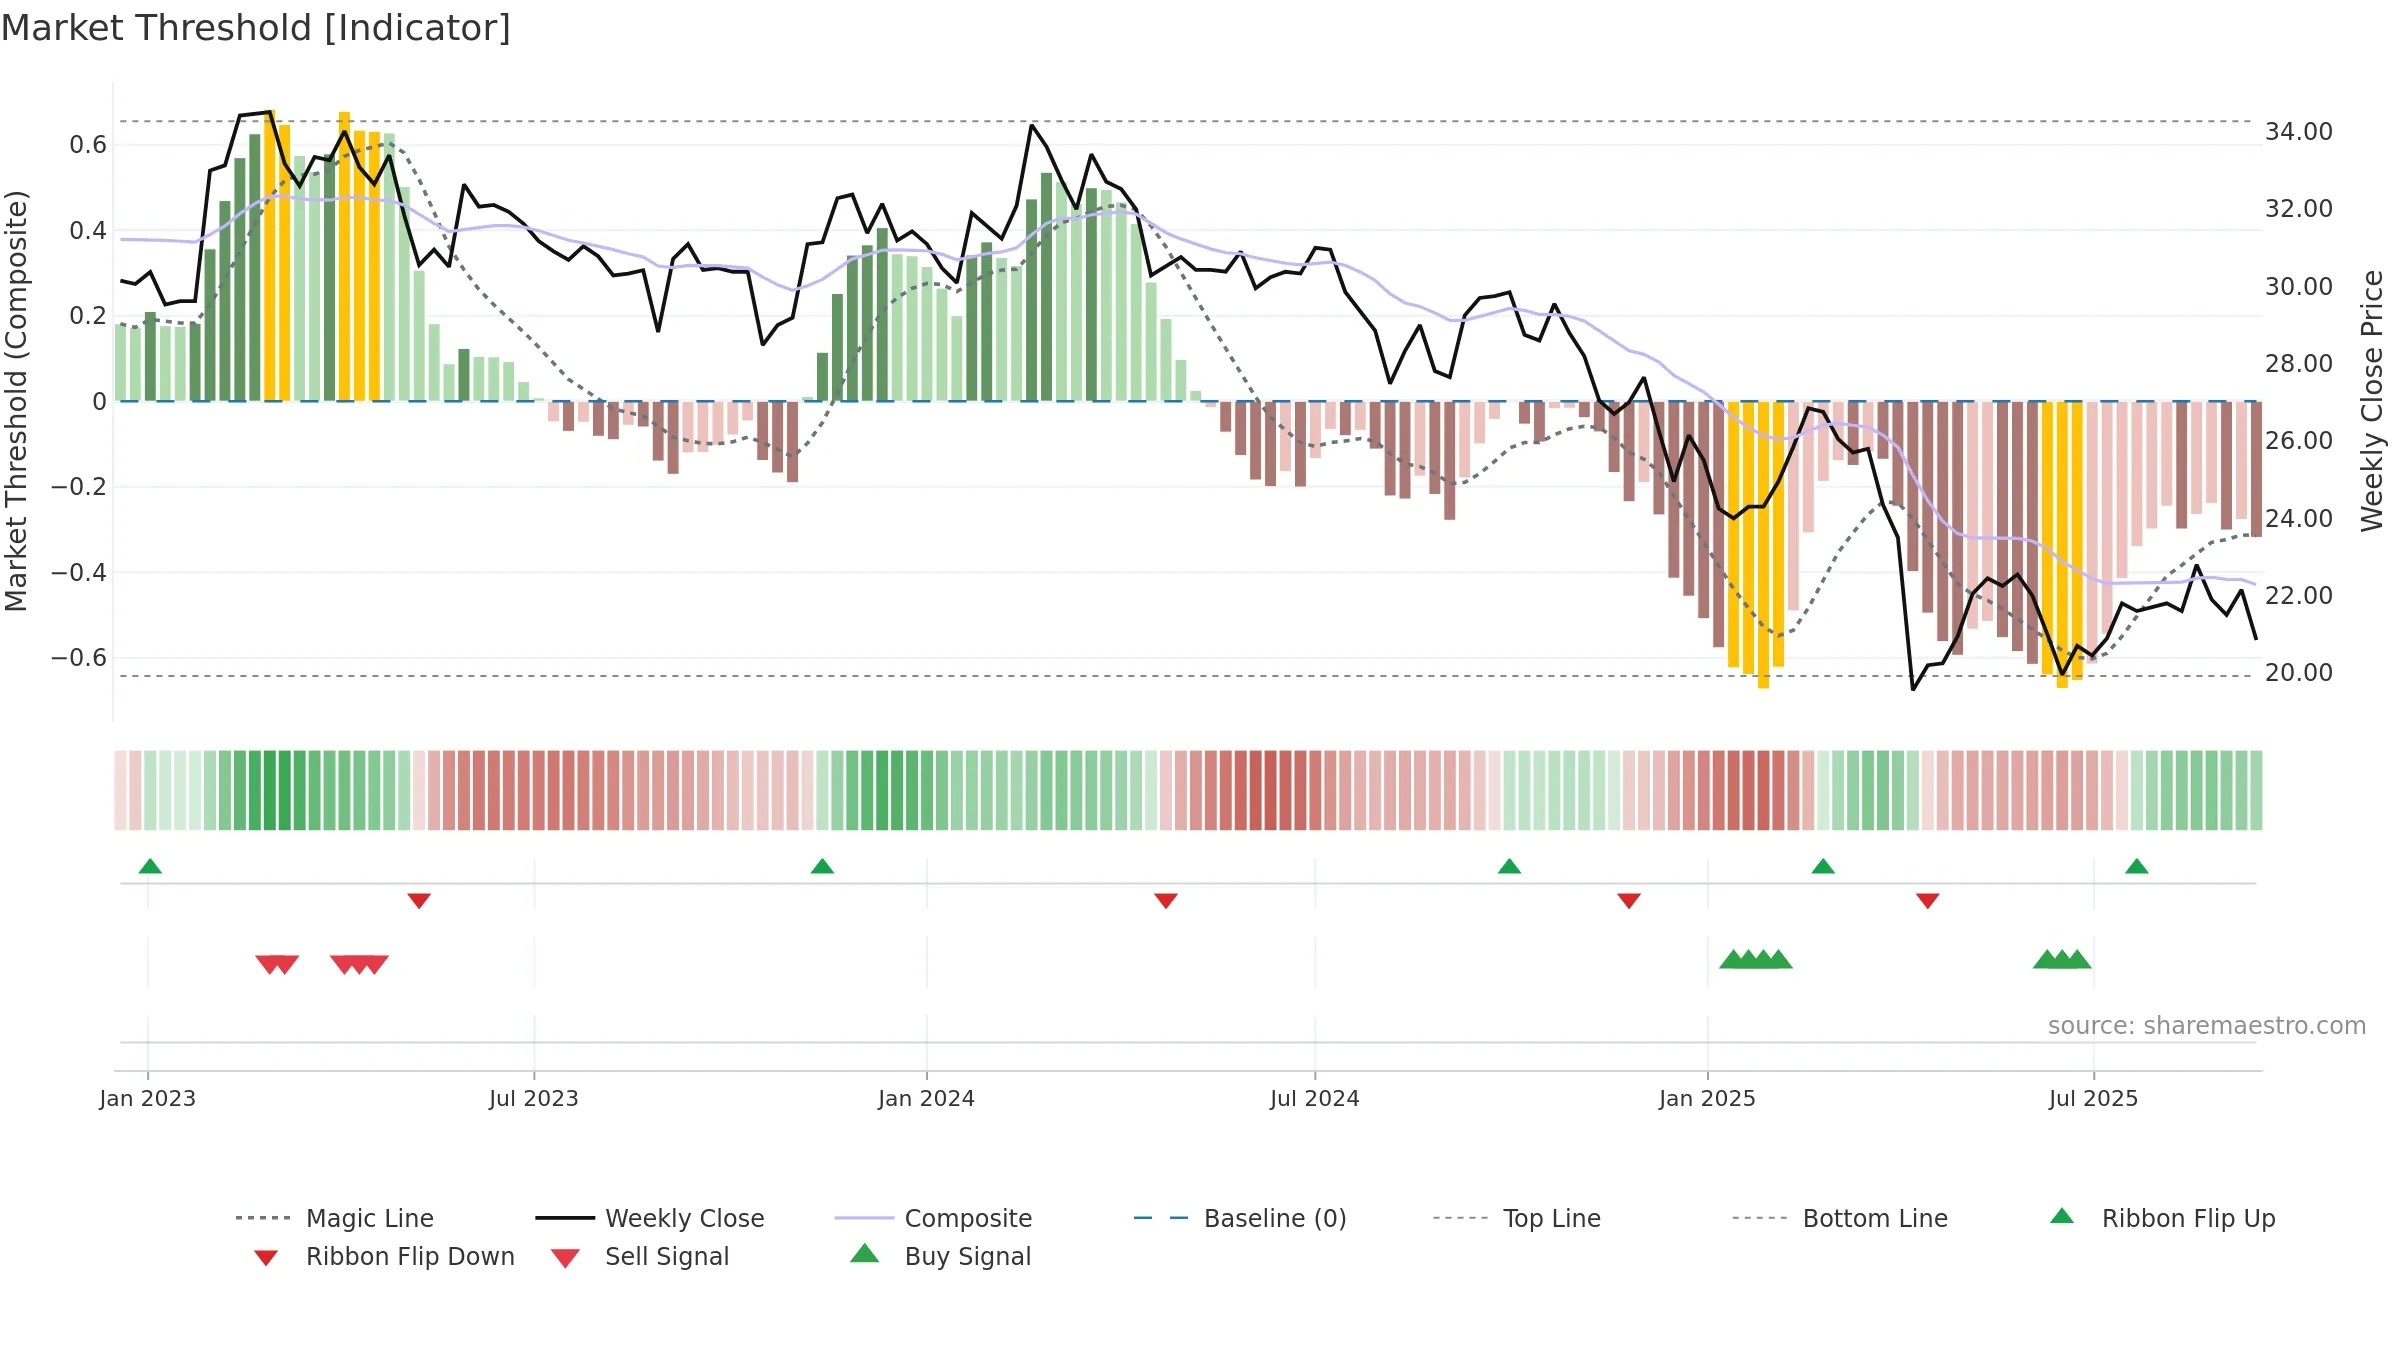The width and height of the screenshot is (2400, 1350).
Task: Click the 20.00 price axis label
Action: coord(2299,673)
